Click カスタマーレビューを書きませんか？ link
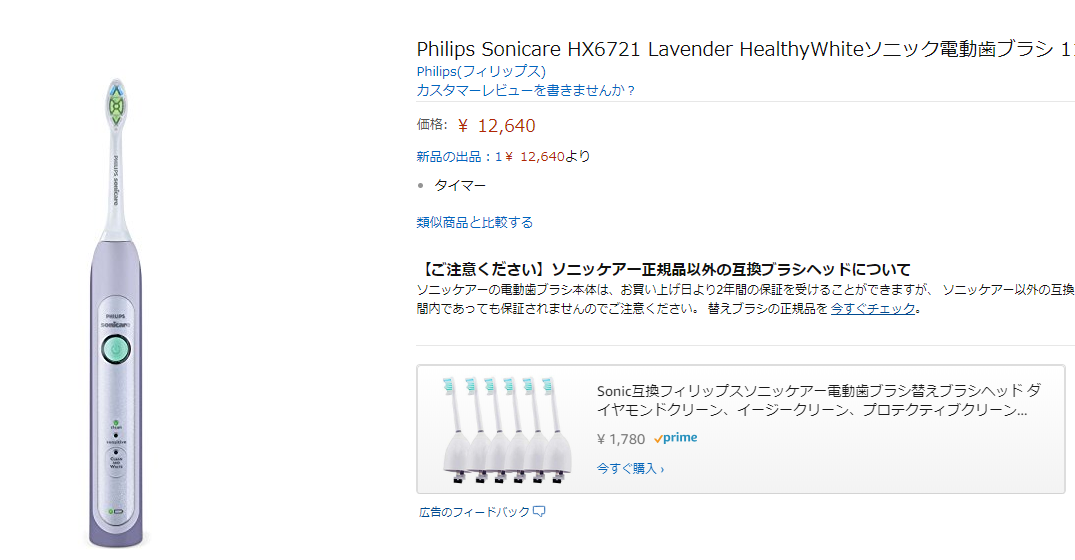Viewport: 1075px width, 560px height. pos(526,90)
